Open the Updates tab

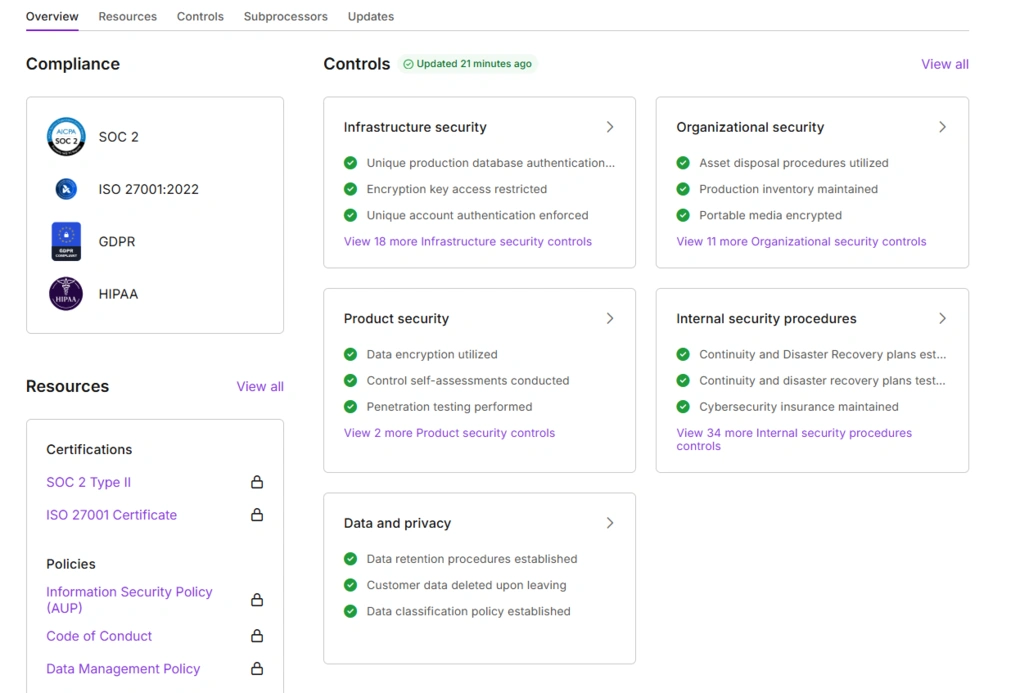point(370,16)
